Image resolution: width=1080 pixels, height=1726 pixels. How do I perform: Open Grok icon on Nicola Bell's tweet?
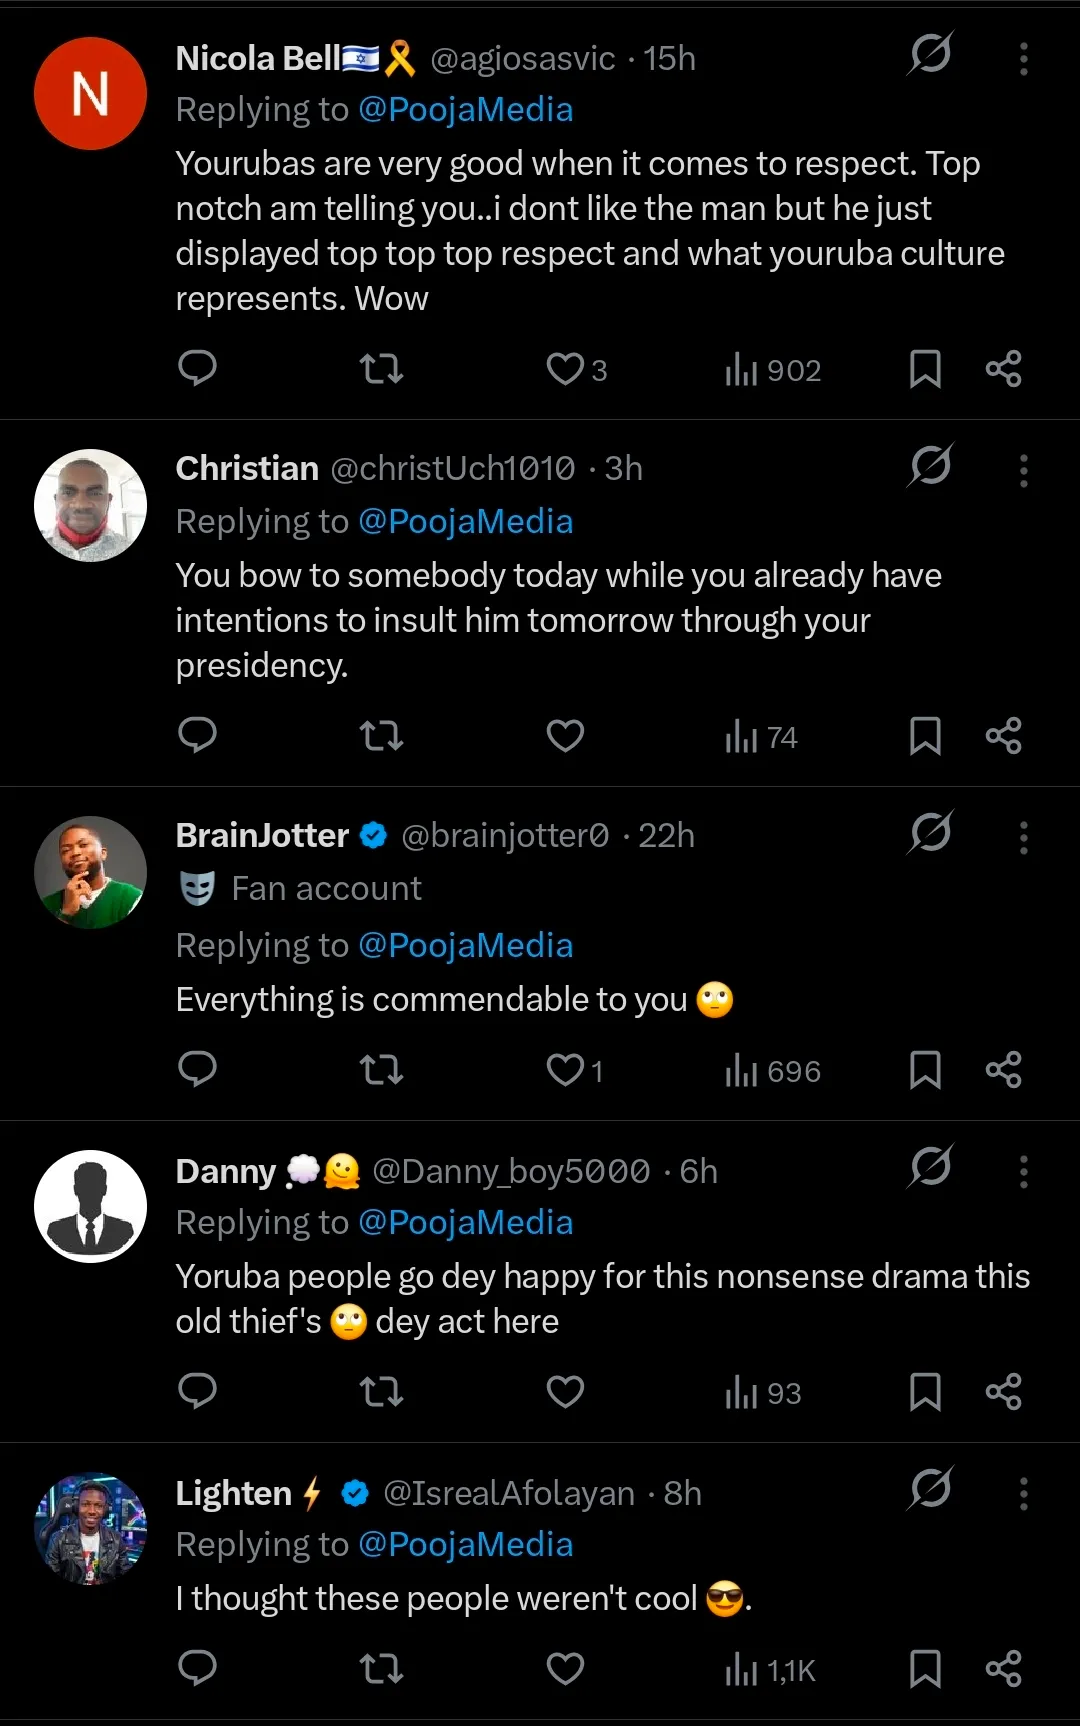pos(930,54)
